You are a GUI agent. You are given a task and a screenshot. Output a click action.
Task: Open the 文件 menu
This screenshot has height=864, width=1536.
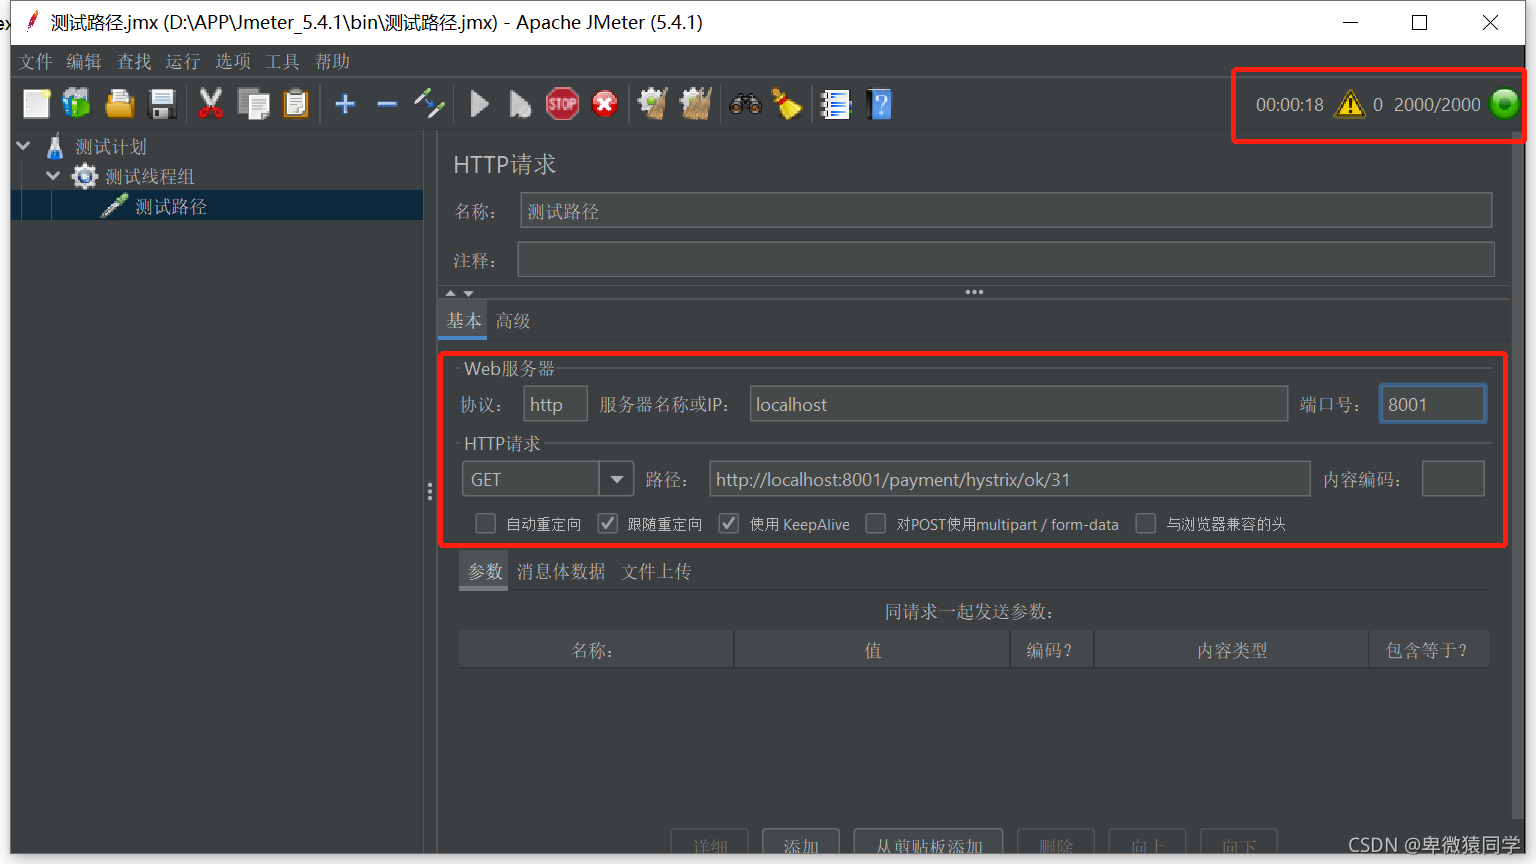coord(36,62)
